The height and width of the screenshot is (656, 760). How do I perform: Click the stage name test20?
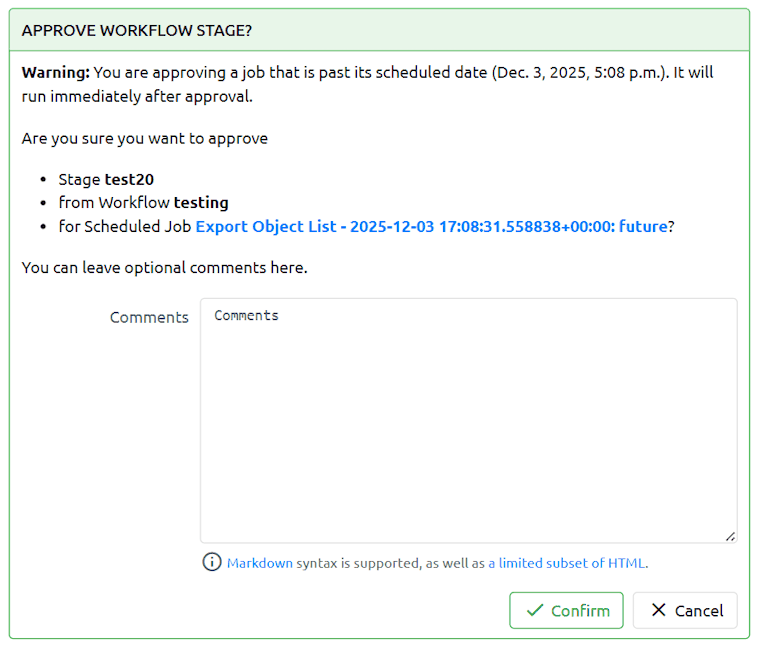coord(129,180)
